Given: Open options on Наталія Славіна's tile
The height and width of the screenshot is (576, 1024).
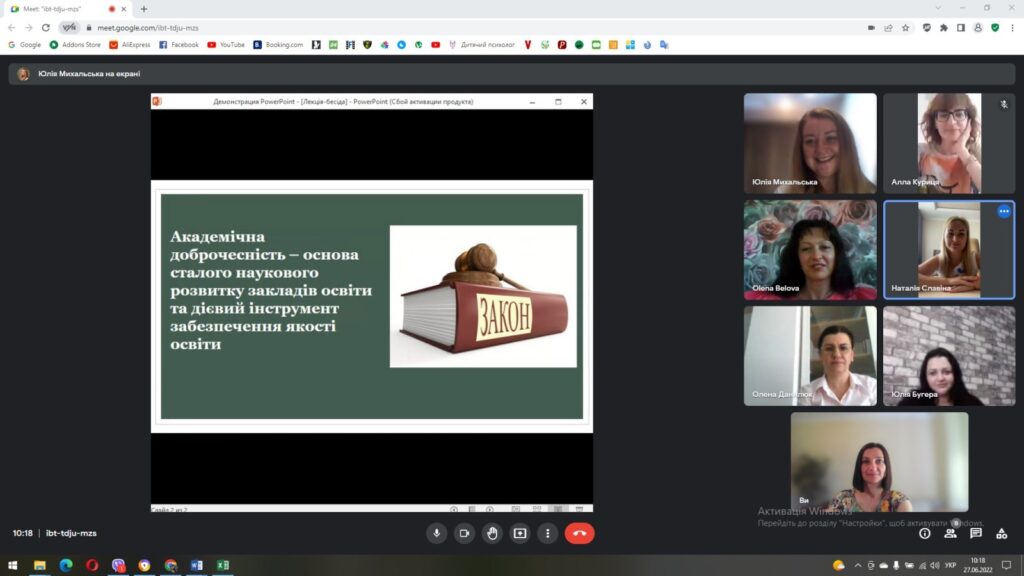Looking at the screenshot, I should (1003, 211).
